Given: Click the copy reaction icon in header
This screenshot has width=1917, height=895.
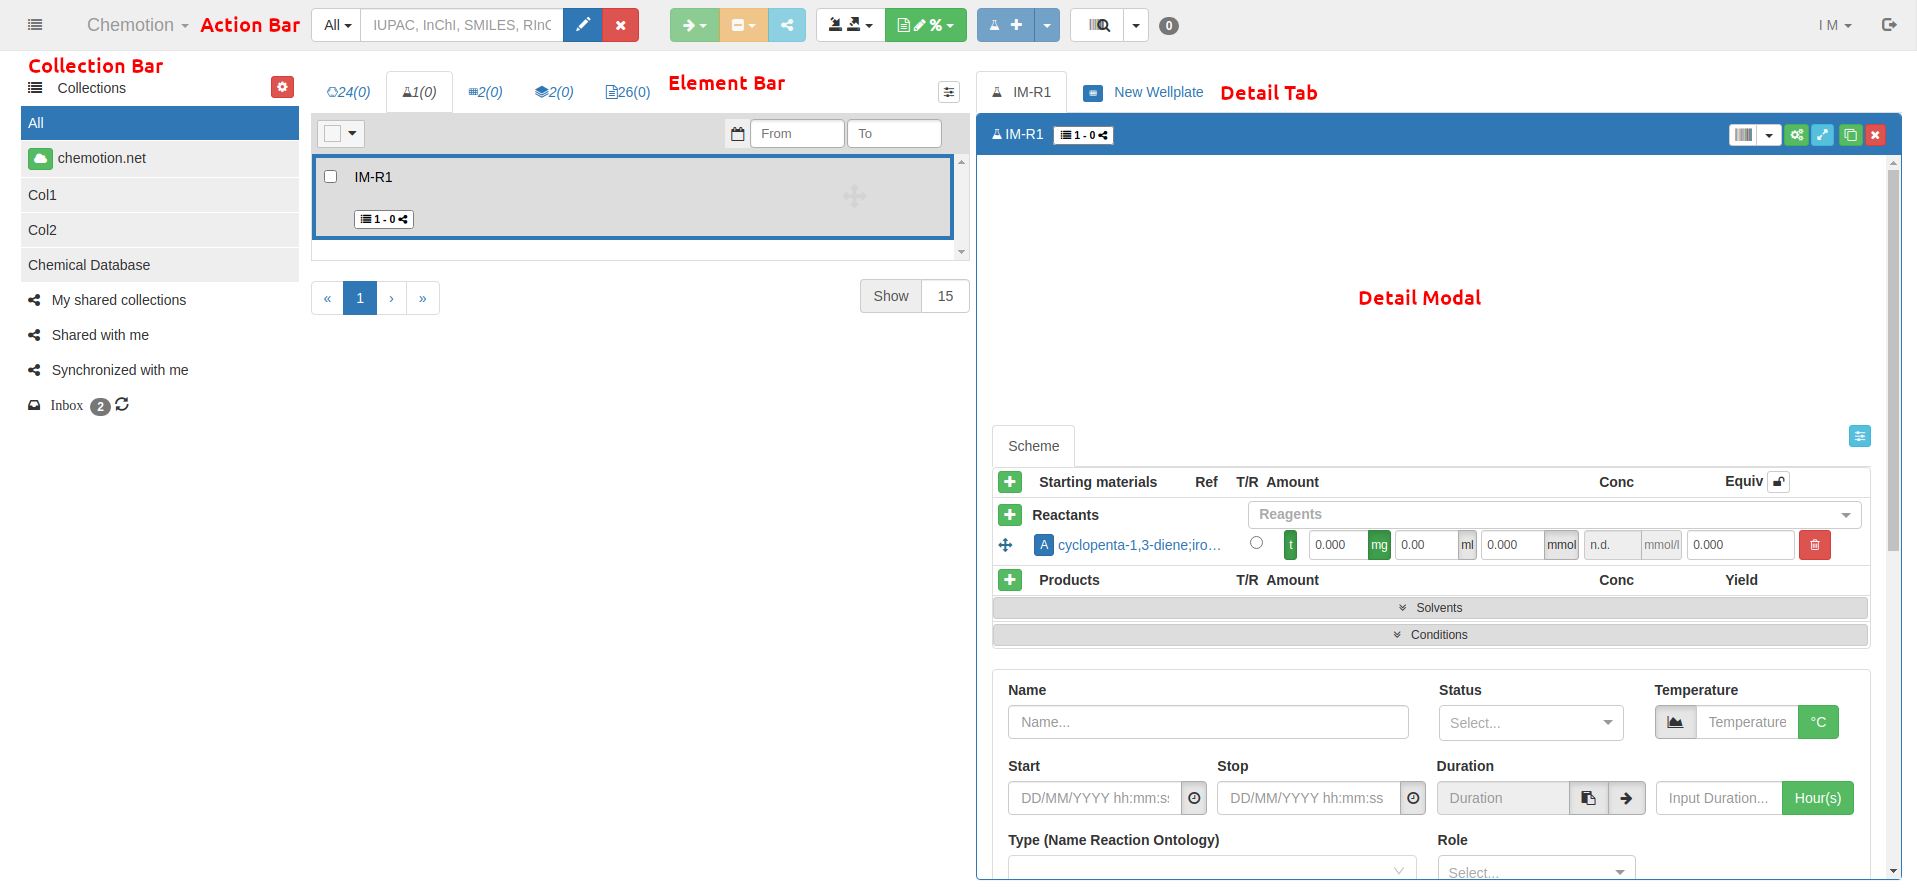Looking at the screenshot, I should point(1850,135).
